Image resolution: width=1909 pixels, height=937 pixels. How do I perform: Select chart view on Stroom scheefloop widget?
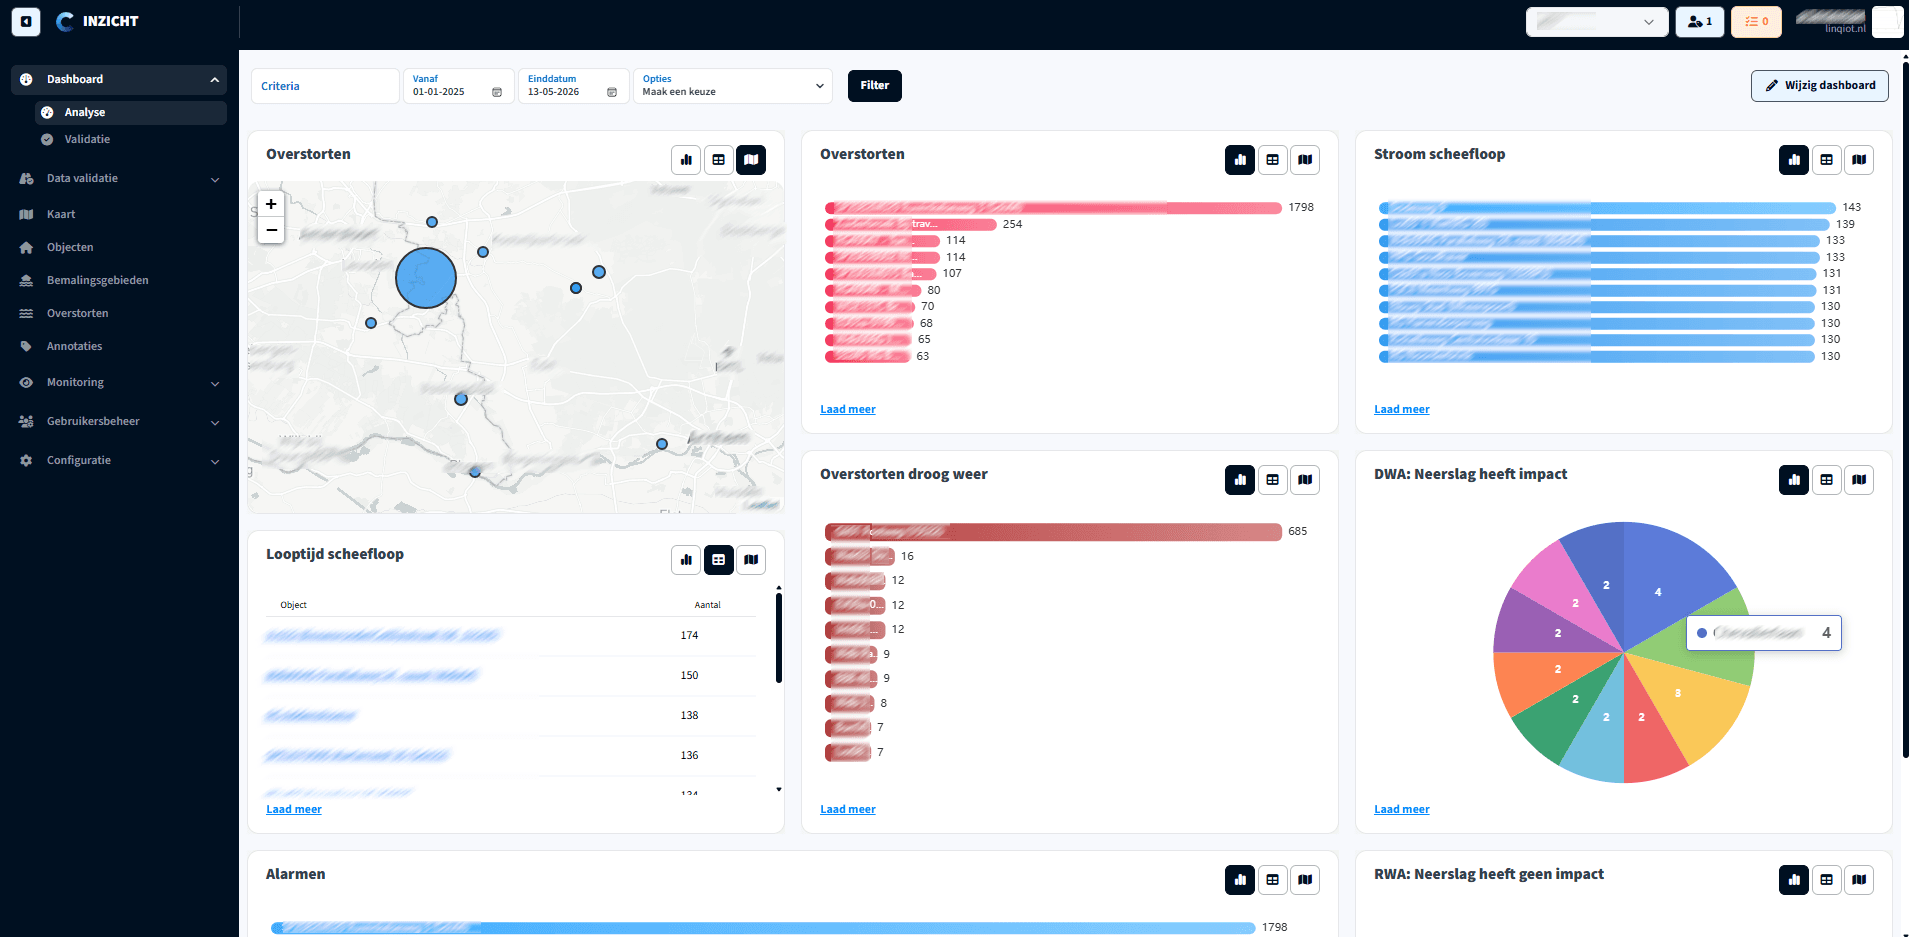click(x=1794, y=160)
